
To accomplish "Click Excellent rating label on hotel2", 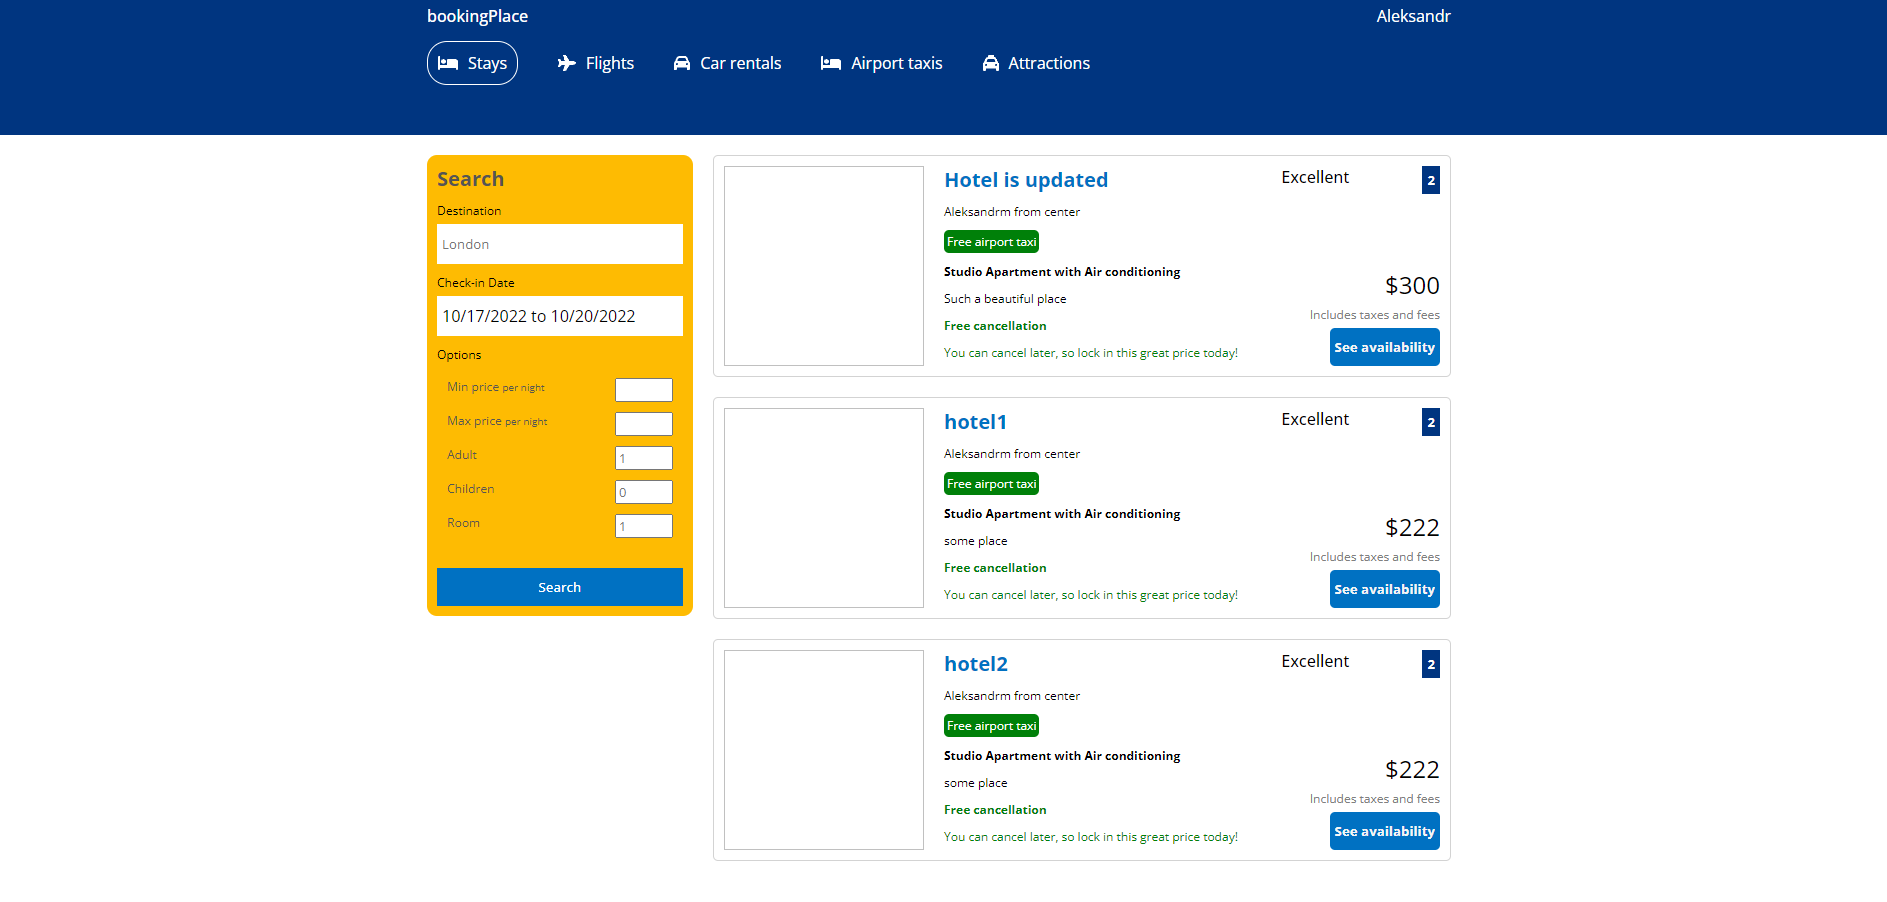I will coord(1315,661).
